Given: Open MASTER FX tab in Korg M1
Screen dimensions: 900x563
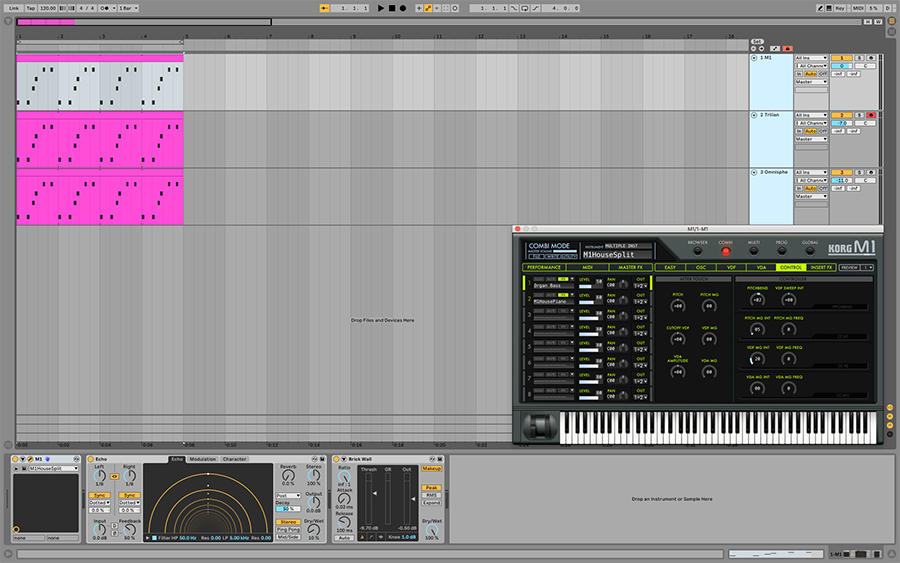Looking at the screenshot, I should 630,267.
